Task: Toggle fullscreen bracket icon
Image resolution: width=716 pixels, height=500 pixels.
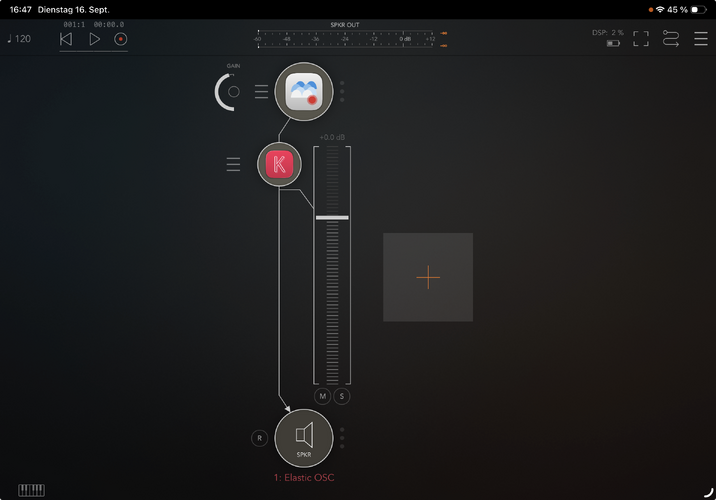Action: tap(641, 39)
